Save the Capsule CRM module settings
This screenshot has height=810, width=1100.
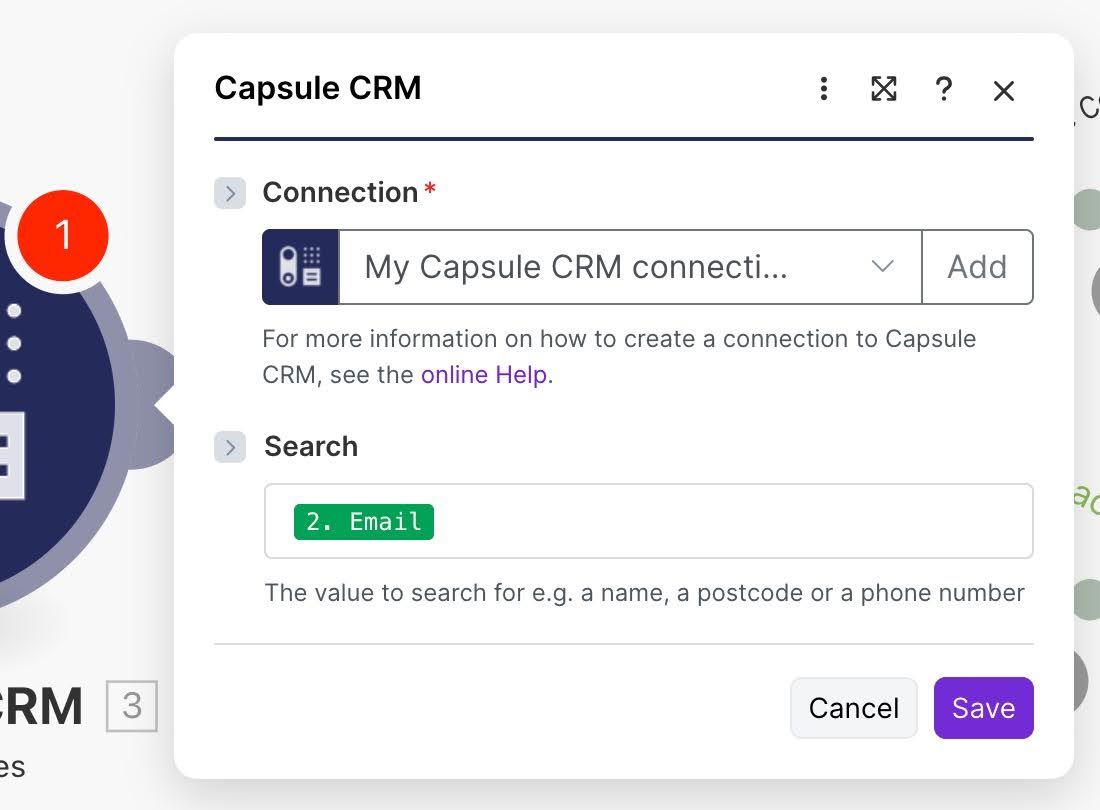983,707
